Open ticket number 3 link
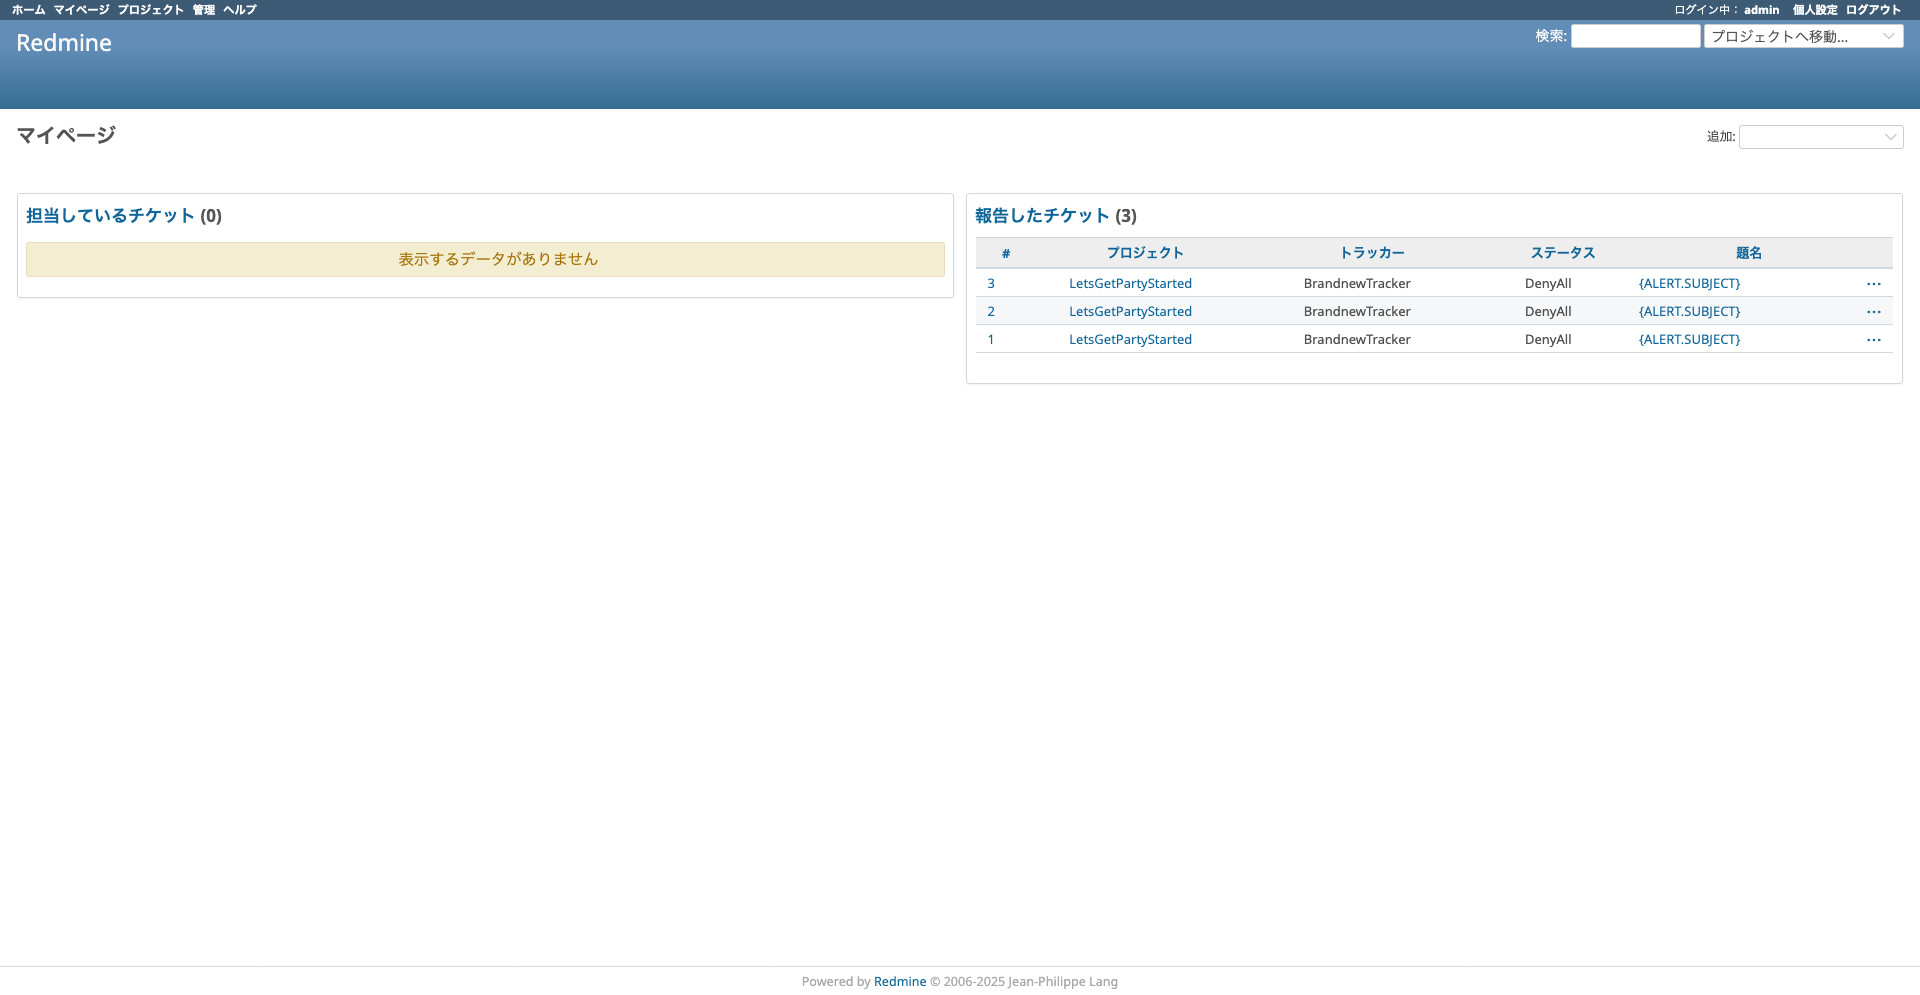 click(991, 284)
